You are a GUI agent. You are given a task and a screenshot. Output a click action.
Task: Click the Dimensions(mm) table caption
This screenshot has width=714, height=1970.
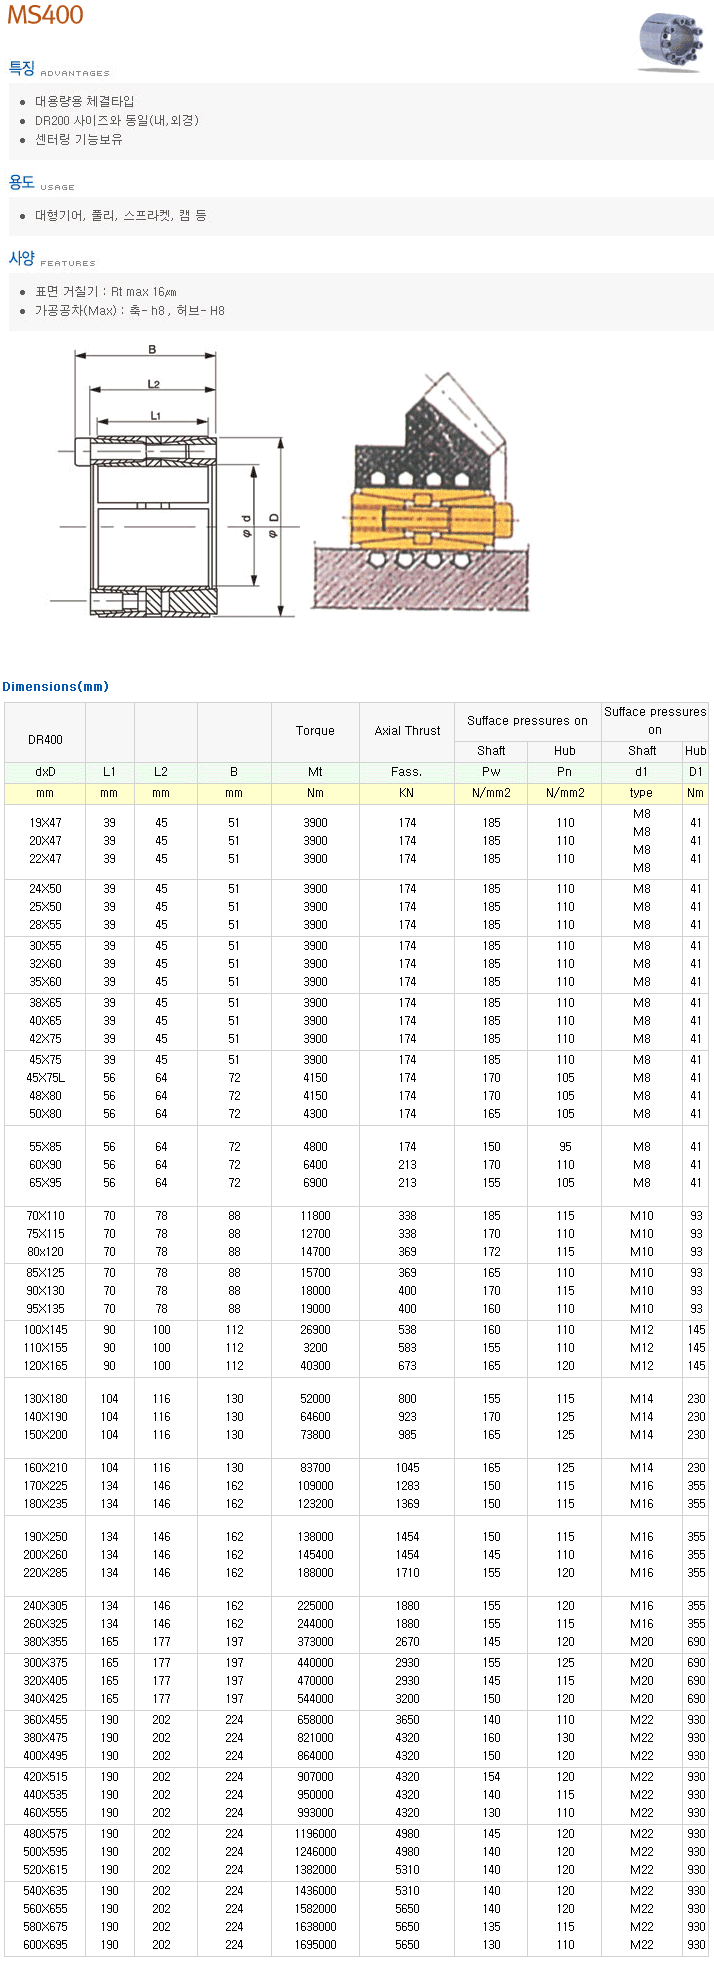[56, 686]
